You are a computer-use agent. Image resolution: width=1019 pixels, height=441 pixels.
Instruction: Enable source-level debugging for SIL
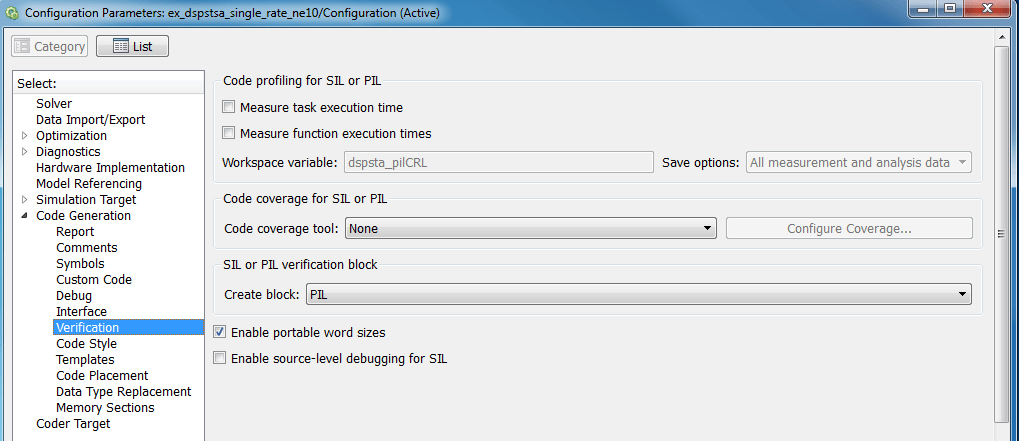pyautogui.click(x=220, y=358)
